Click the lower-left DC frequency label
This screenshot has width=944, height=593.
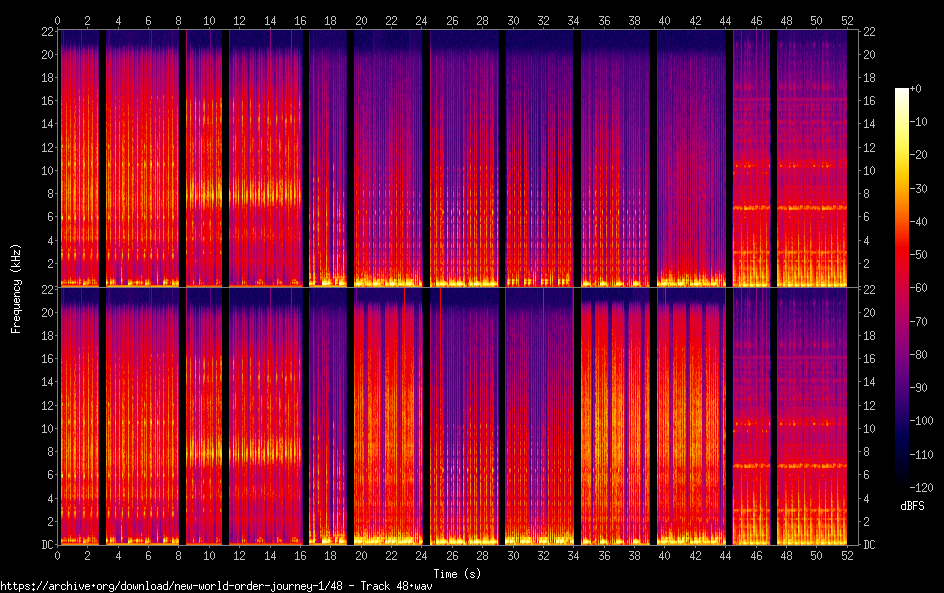pyautogui.click(x=44, y=544)
